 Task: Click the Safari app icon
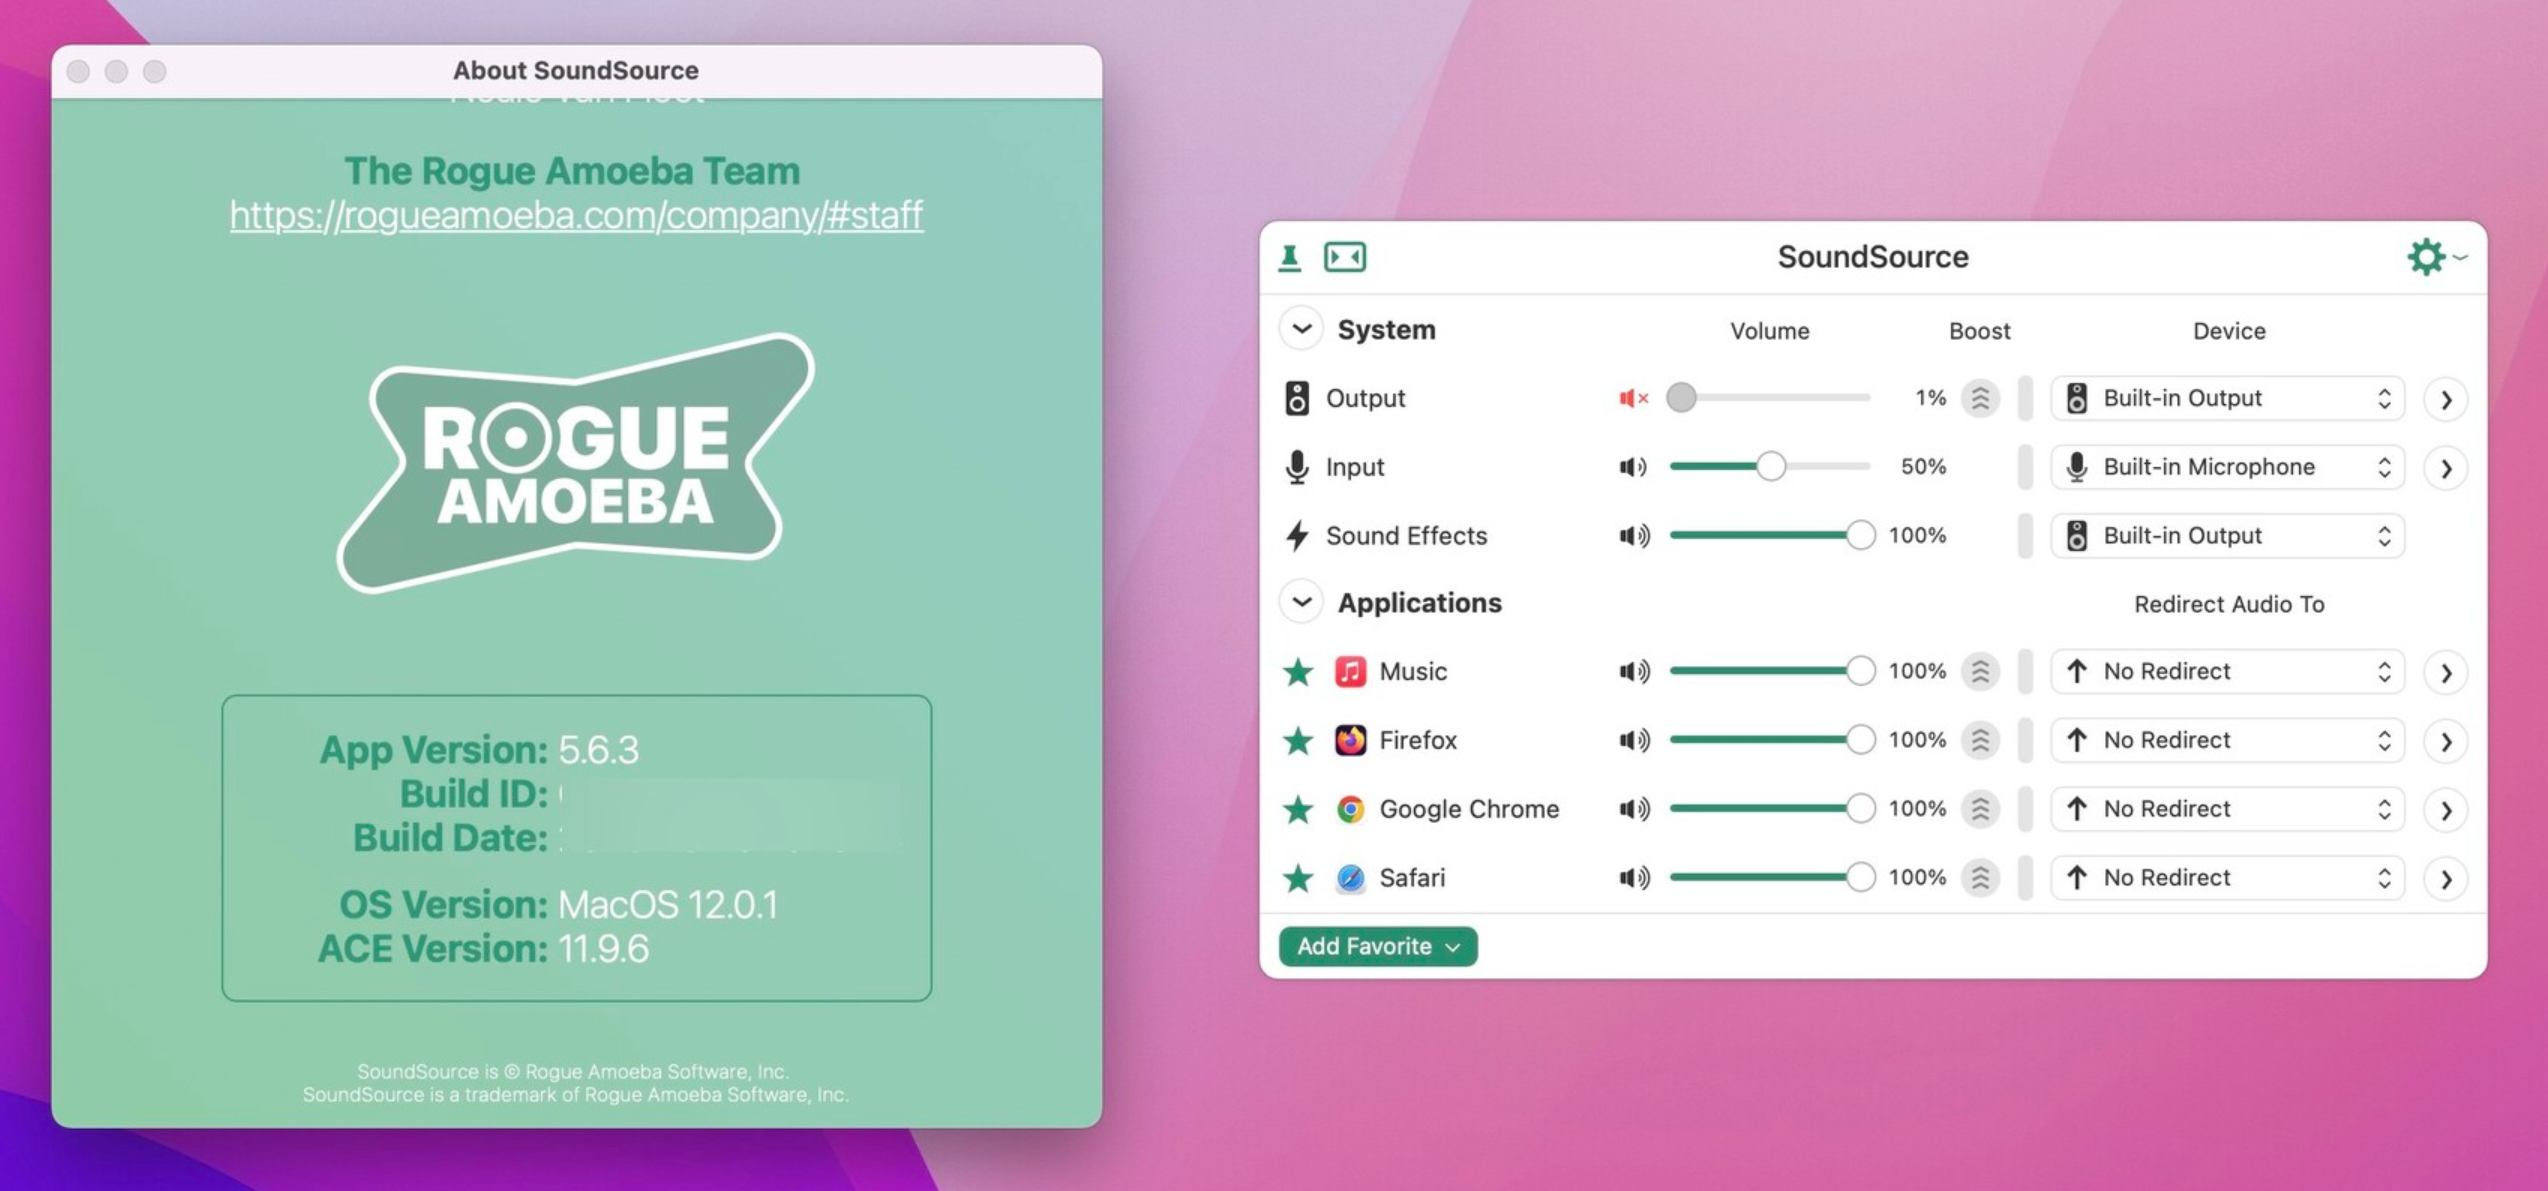pos(1350,878)
